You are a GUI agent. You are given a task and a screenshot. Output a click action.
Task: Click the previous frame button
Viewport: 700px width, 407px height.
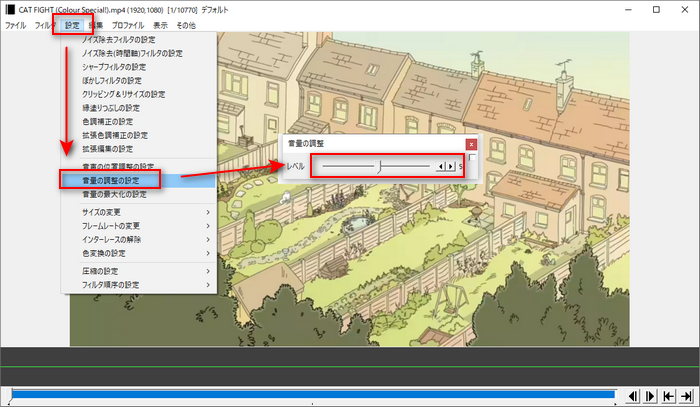(x=633, y=396)
